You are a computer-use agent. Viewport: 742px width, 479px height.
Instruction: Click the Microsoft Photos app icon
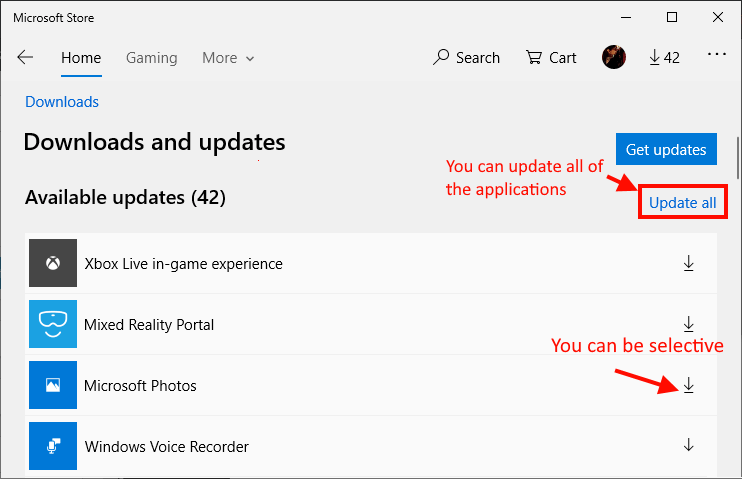tap(53, 385)
